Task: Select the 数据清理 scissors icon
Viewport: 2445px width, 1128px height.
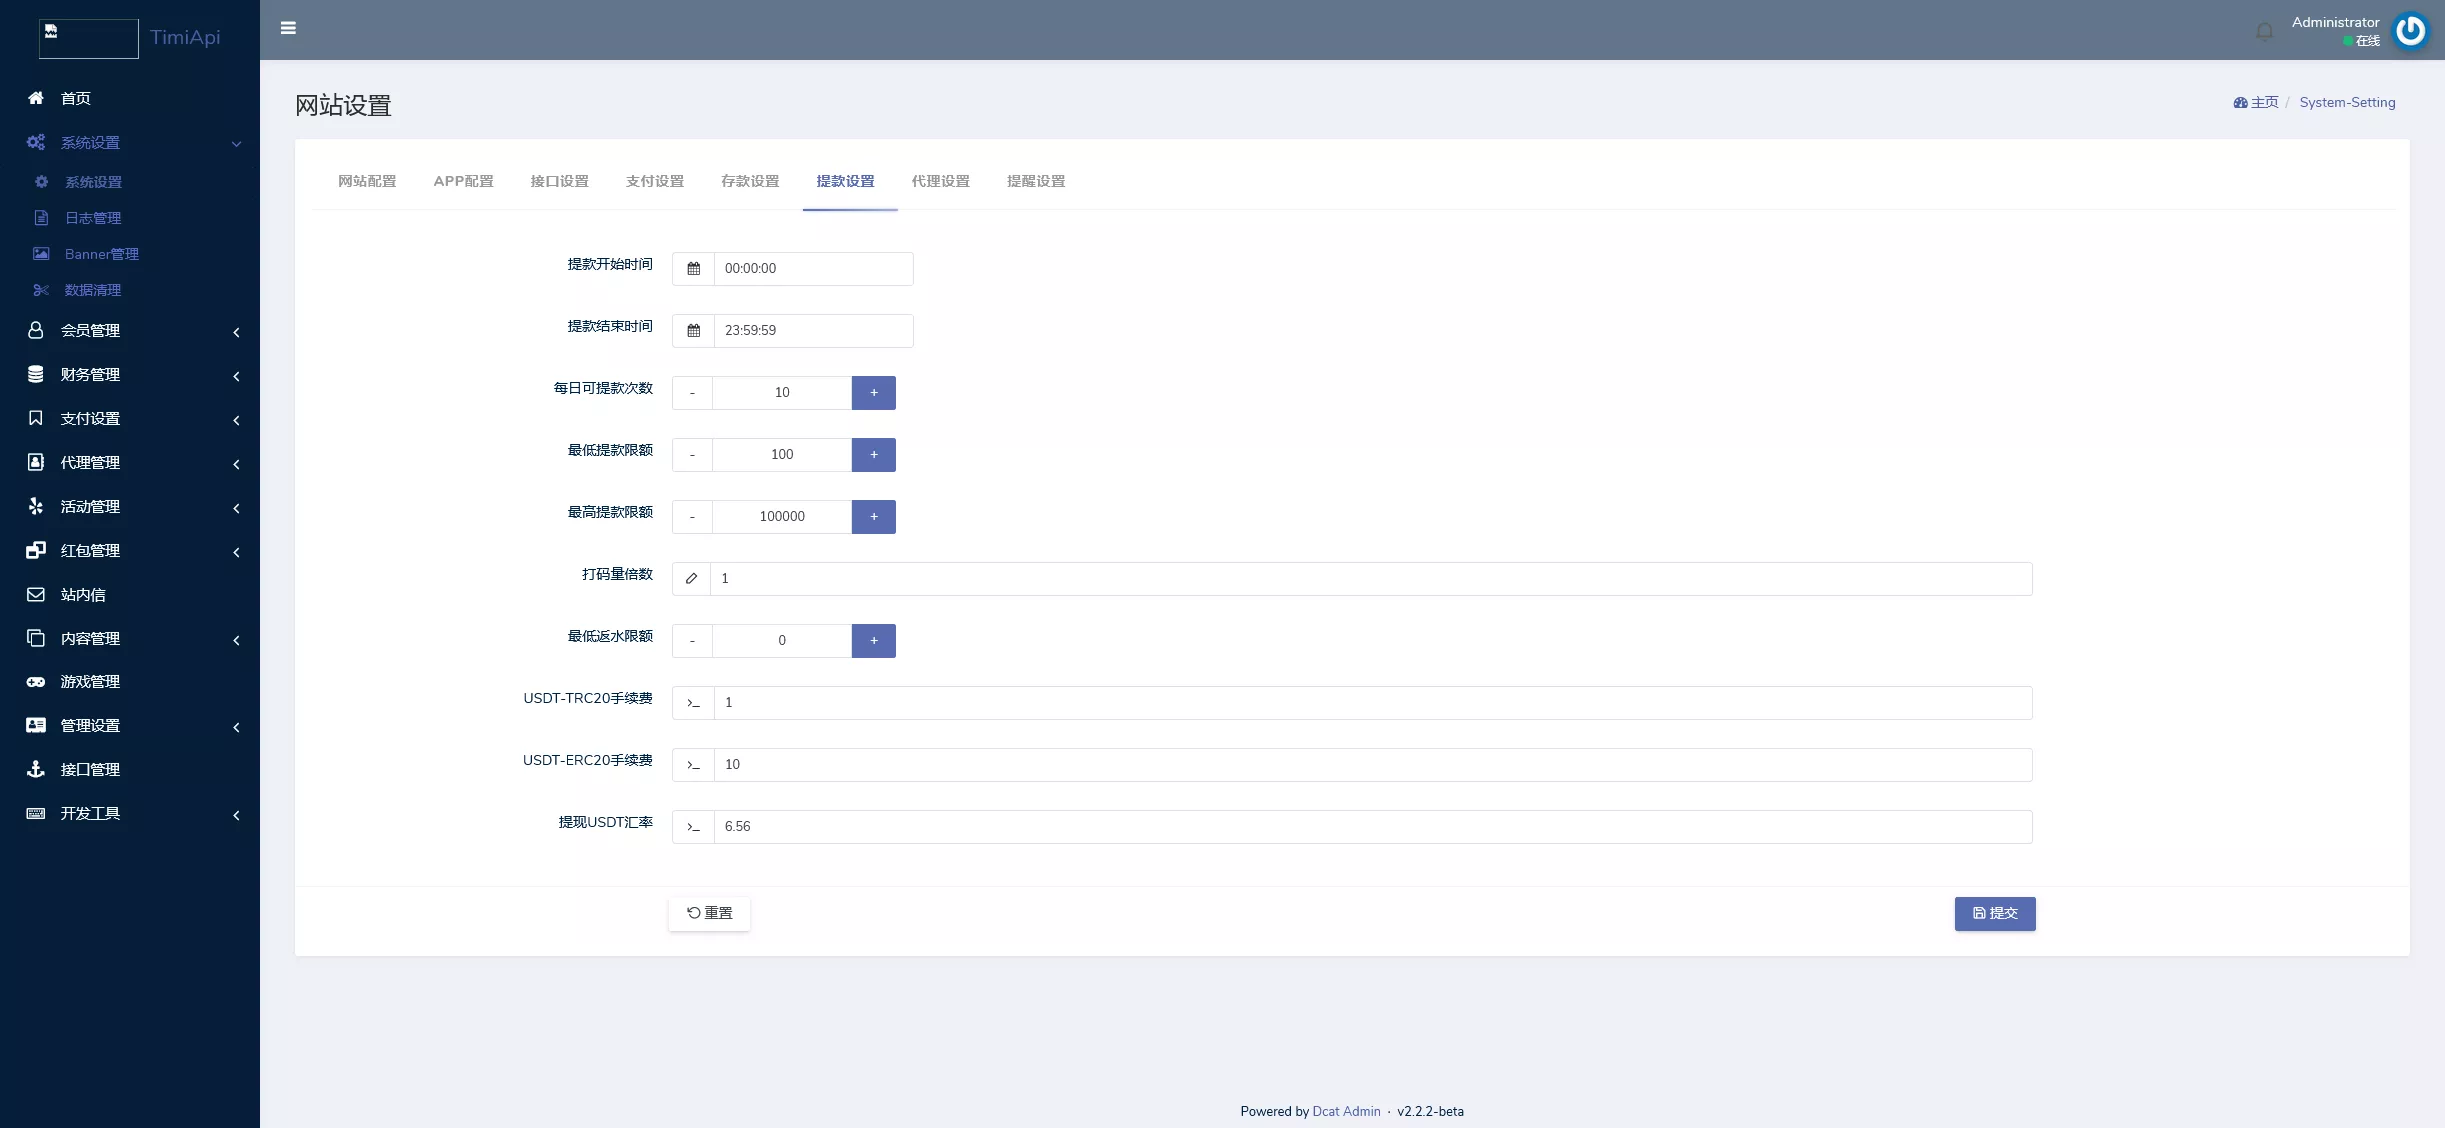Action: click(40, 290)
